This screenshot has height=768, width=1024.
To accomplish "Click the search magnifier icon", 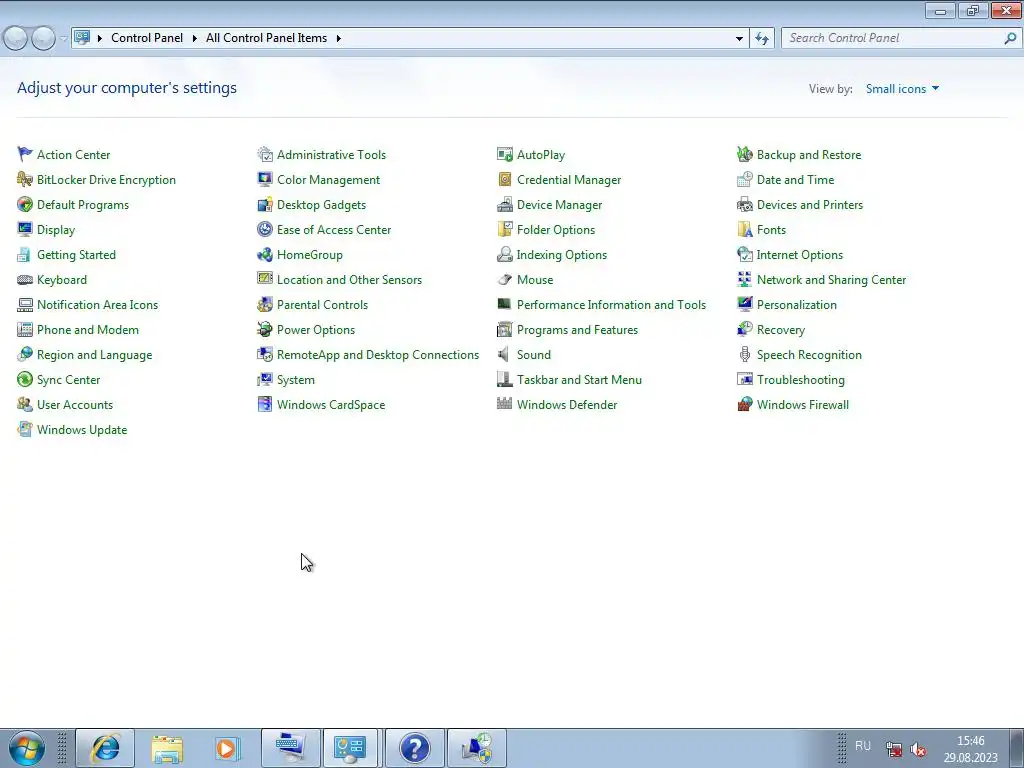I will (x=1010, y=39).
